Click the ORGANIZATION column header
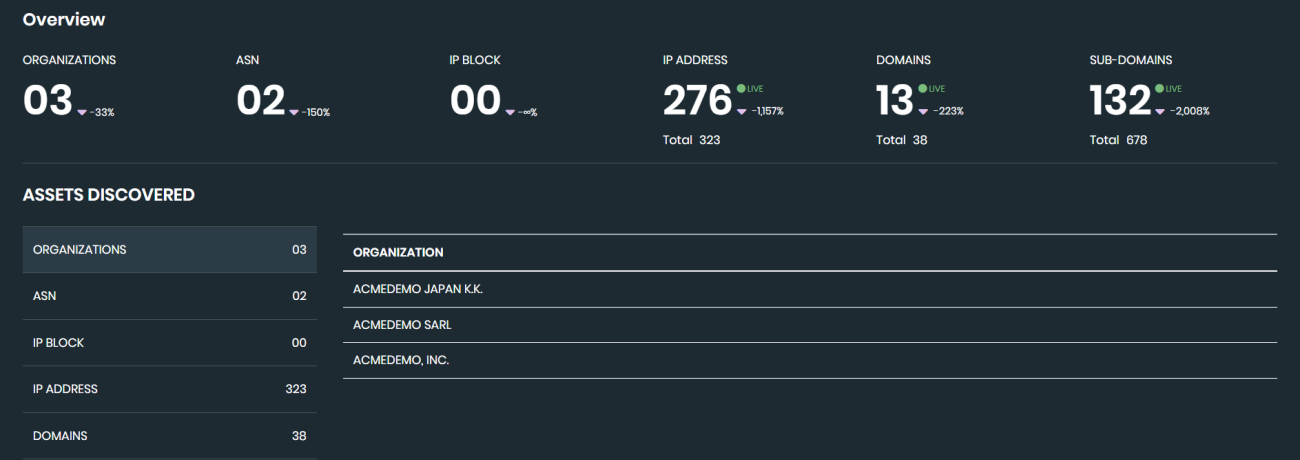 click(x=398, y=252)
